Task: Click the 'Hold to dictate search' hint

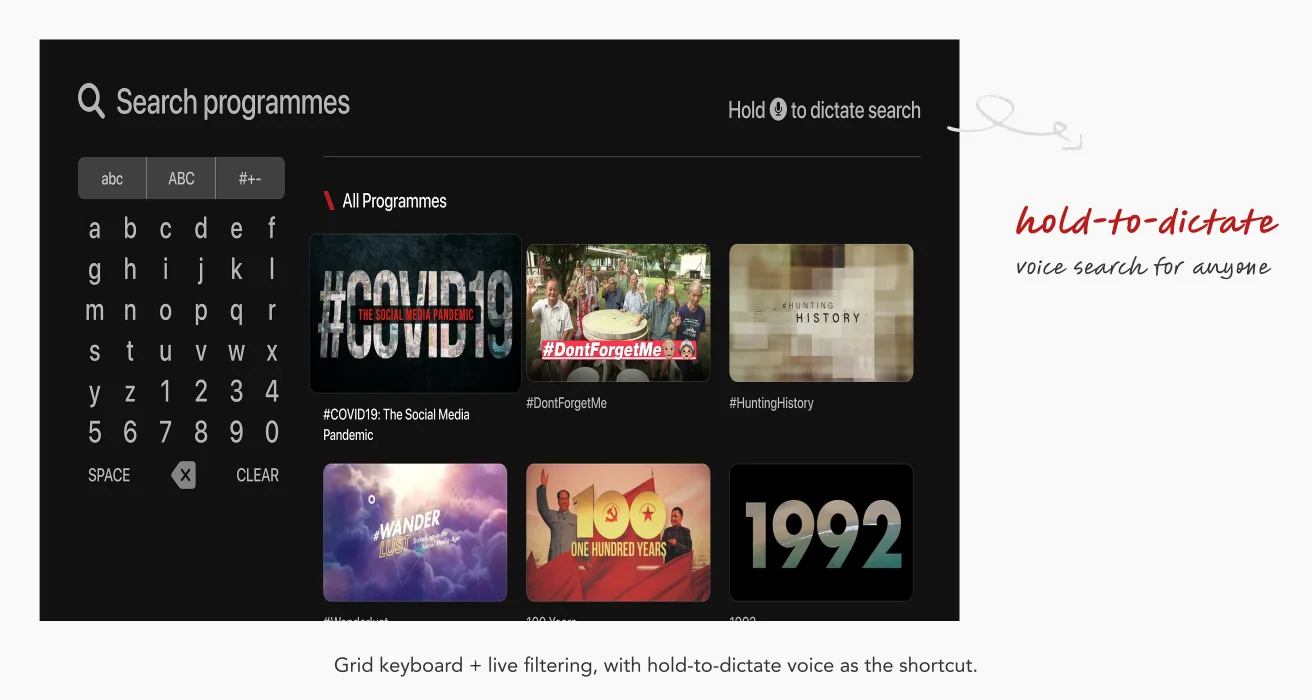Action: coord(824,110)
